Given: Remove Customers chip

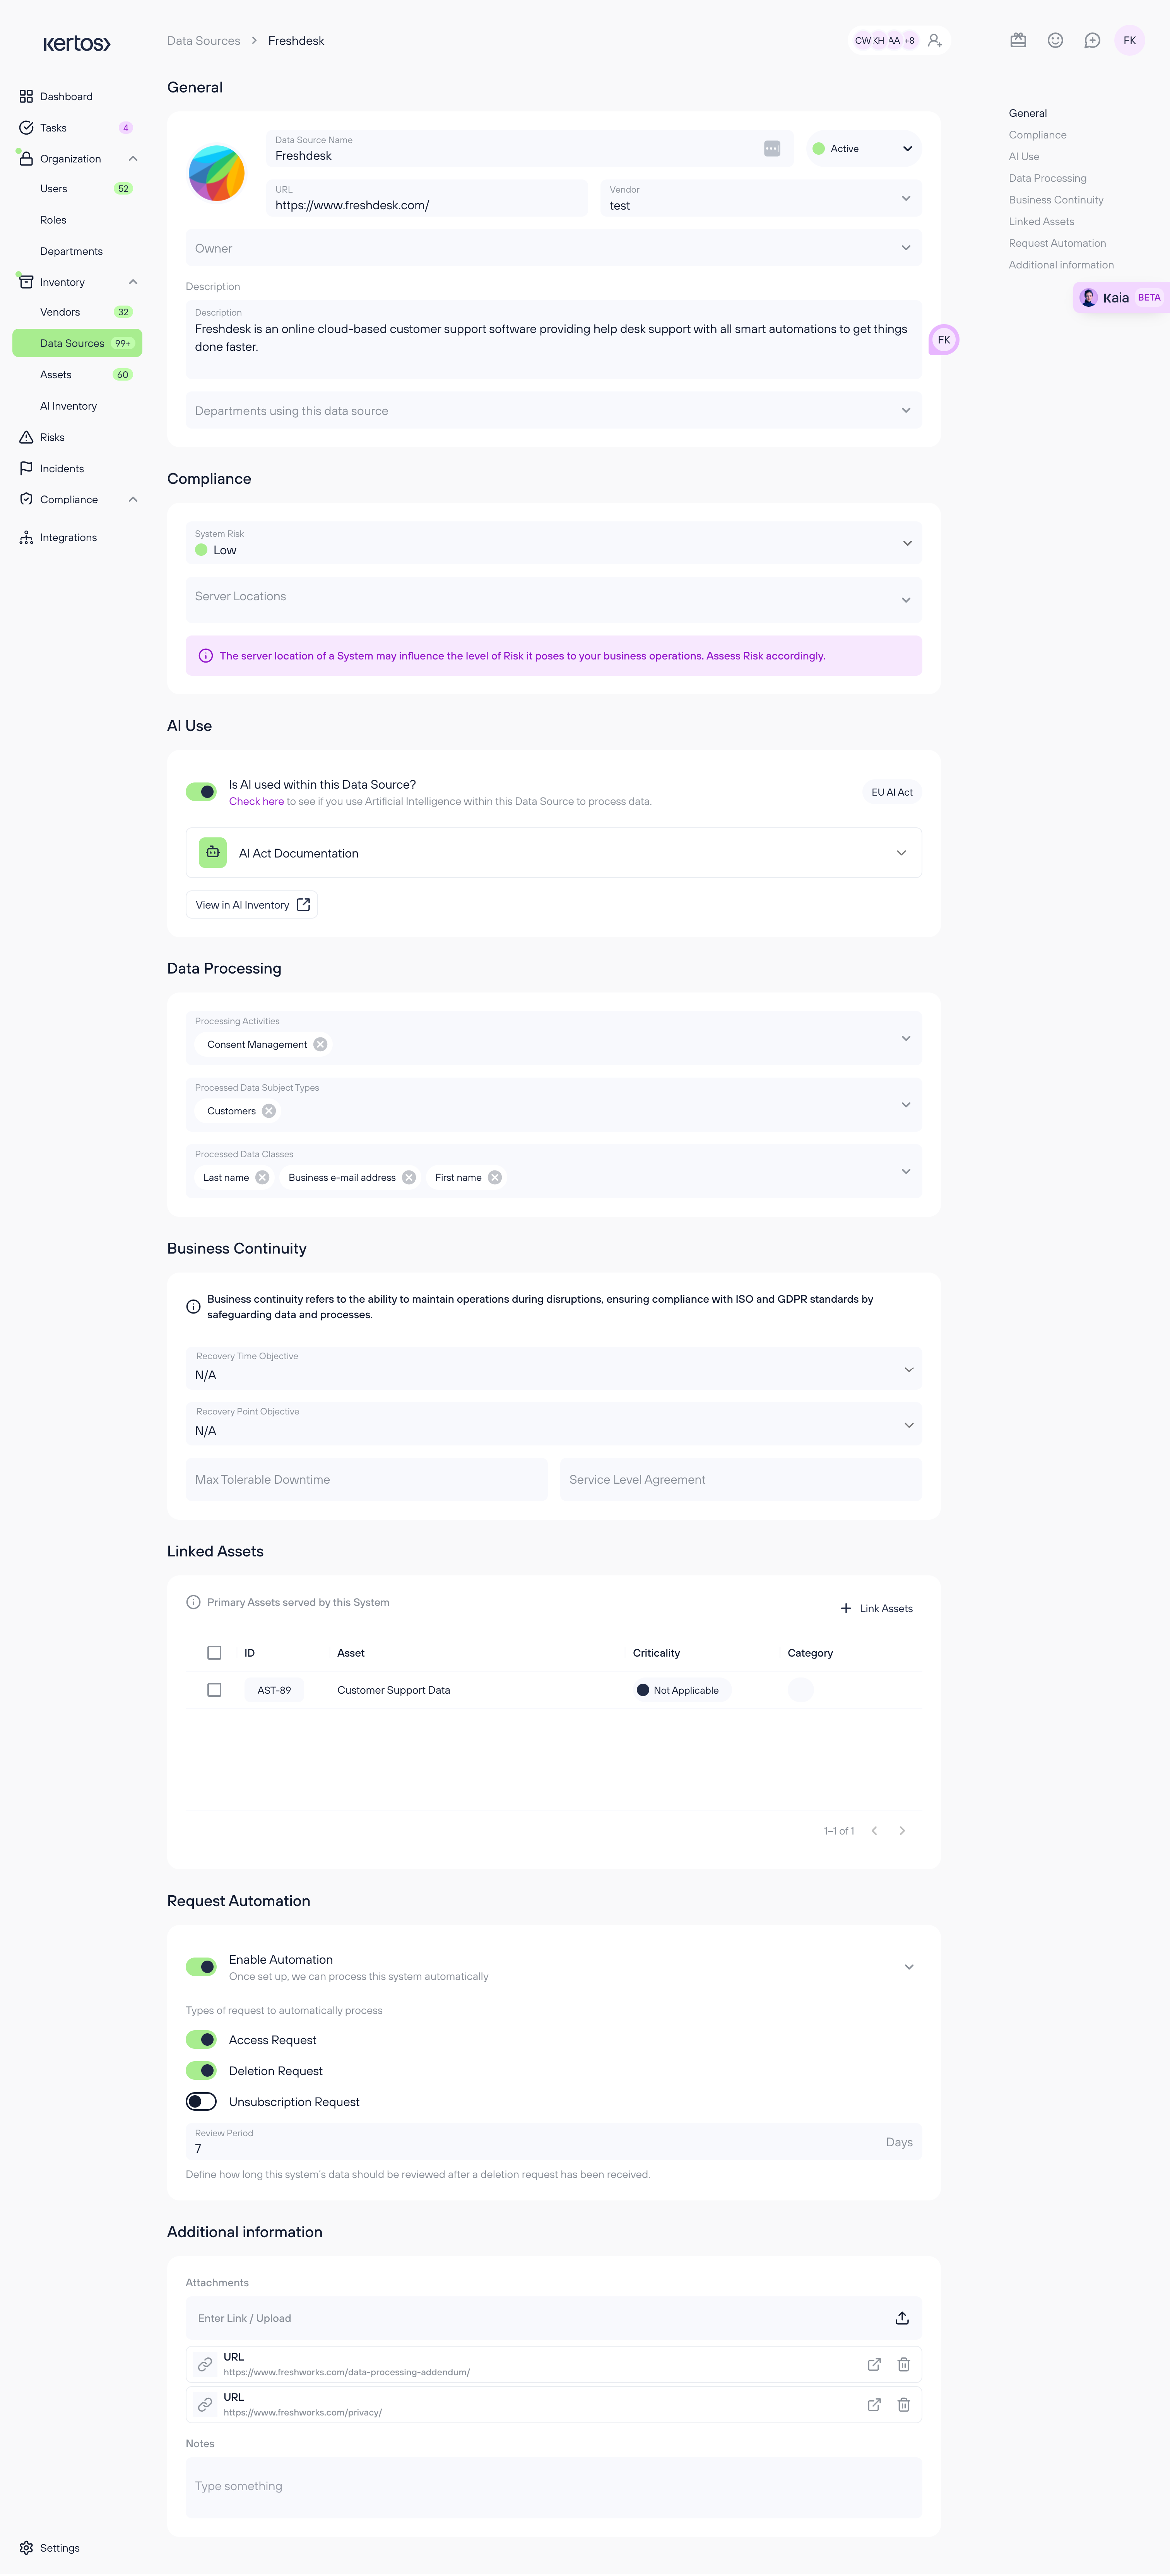Looking at the screenshot, I should (269, 1111).
